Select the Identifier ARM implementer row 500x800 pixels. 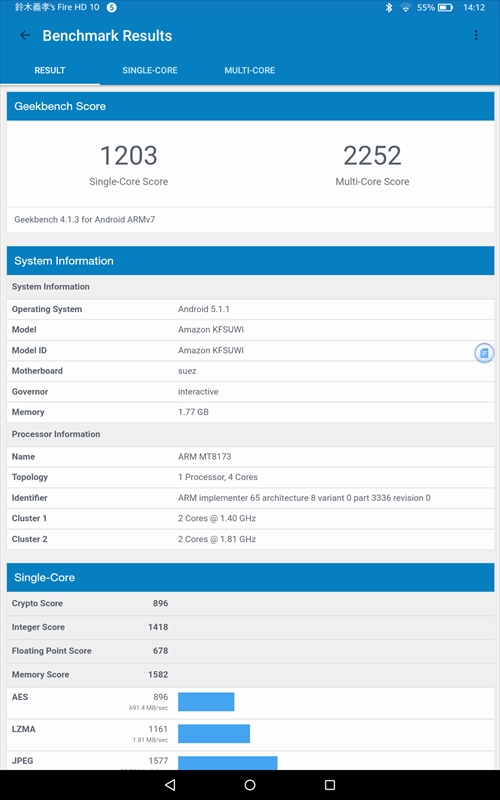click(x=251, y=498)
